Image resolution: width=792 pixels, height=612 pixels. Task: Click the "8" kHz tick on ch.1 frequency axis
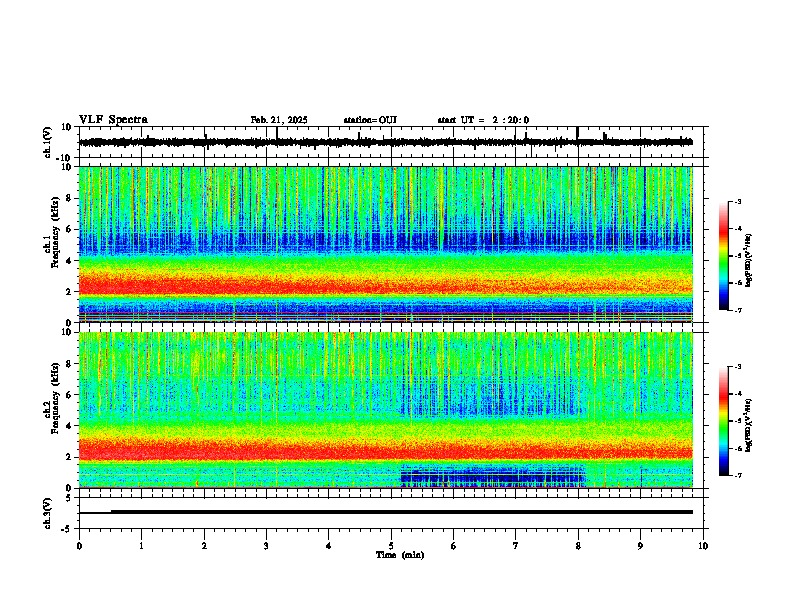(70, 198)
